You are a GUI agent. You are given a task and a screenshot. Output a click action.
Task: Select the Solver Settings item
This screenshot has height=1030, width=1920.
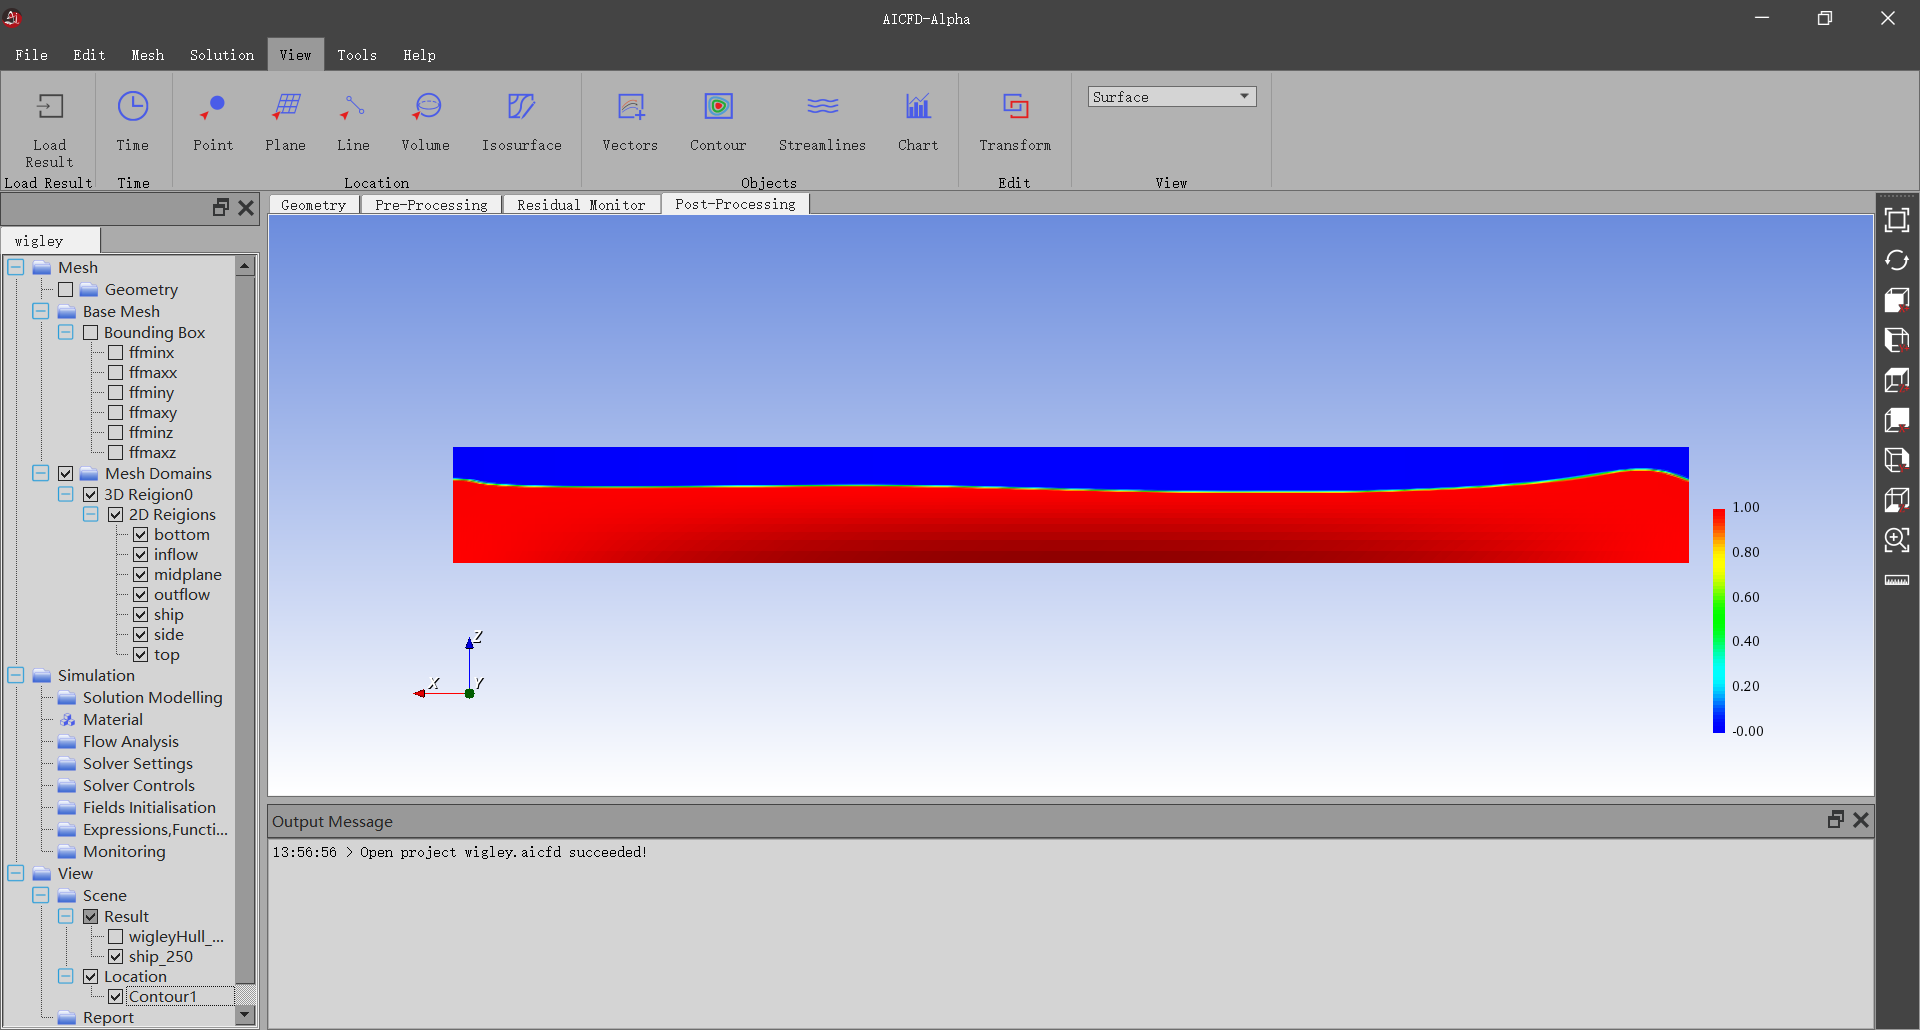(x=138, y=763)
